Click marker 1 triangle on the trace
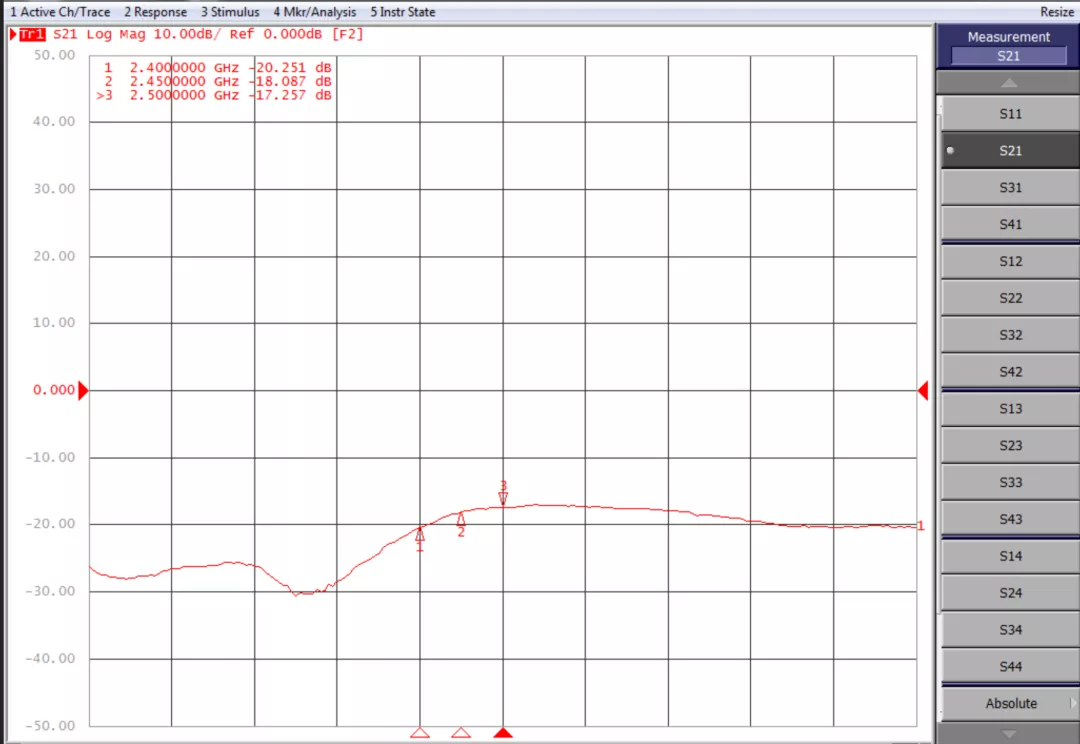 point(420,534)
